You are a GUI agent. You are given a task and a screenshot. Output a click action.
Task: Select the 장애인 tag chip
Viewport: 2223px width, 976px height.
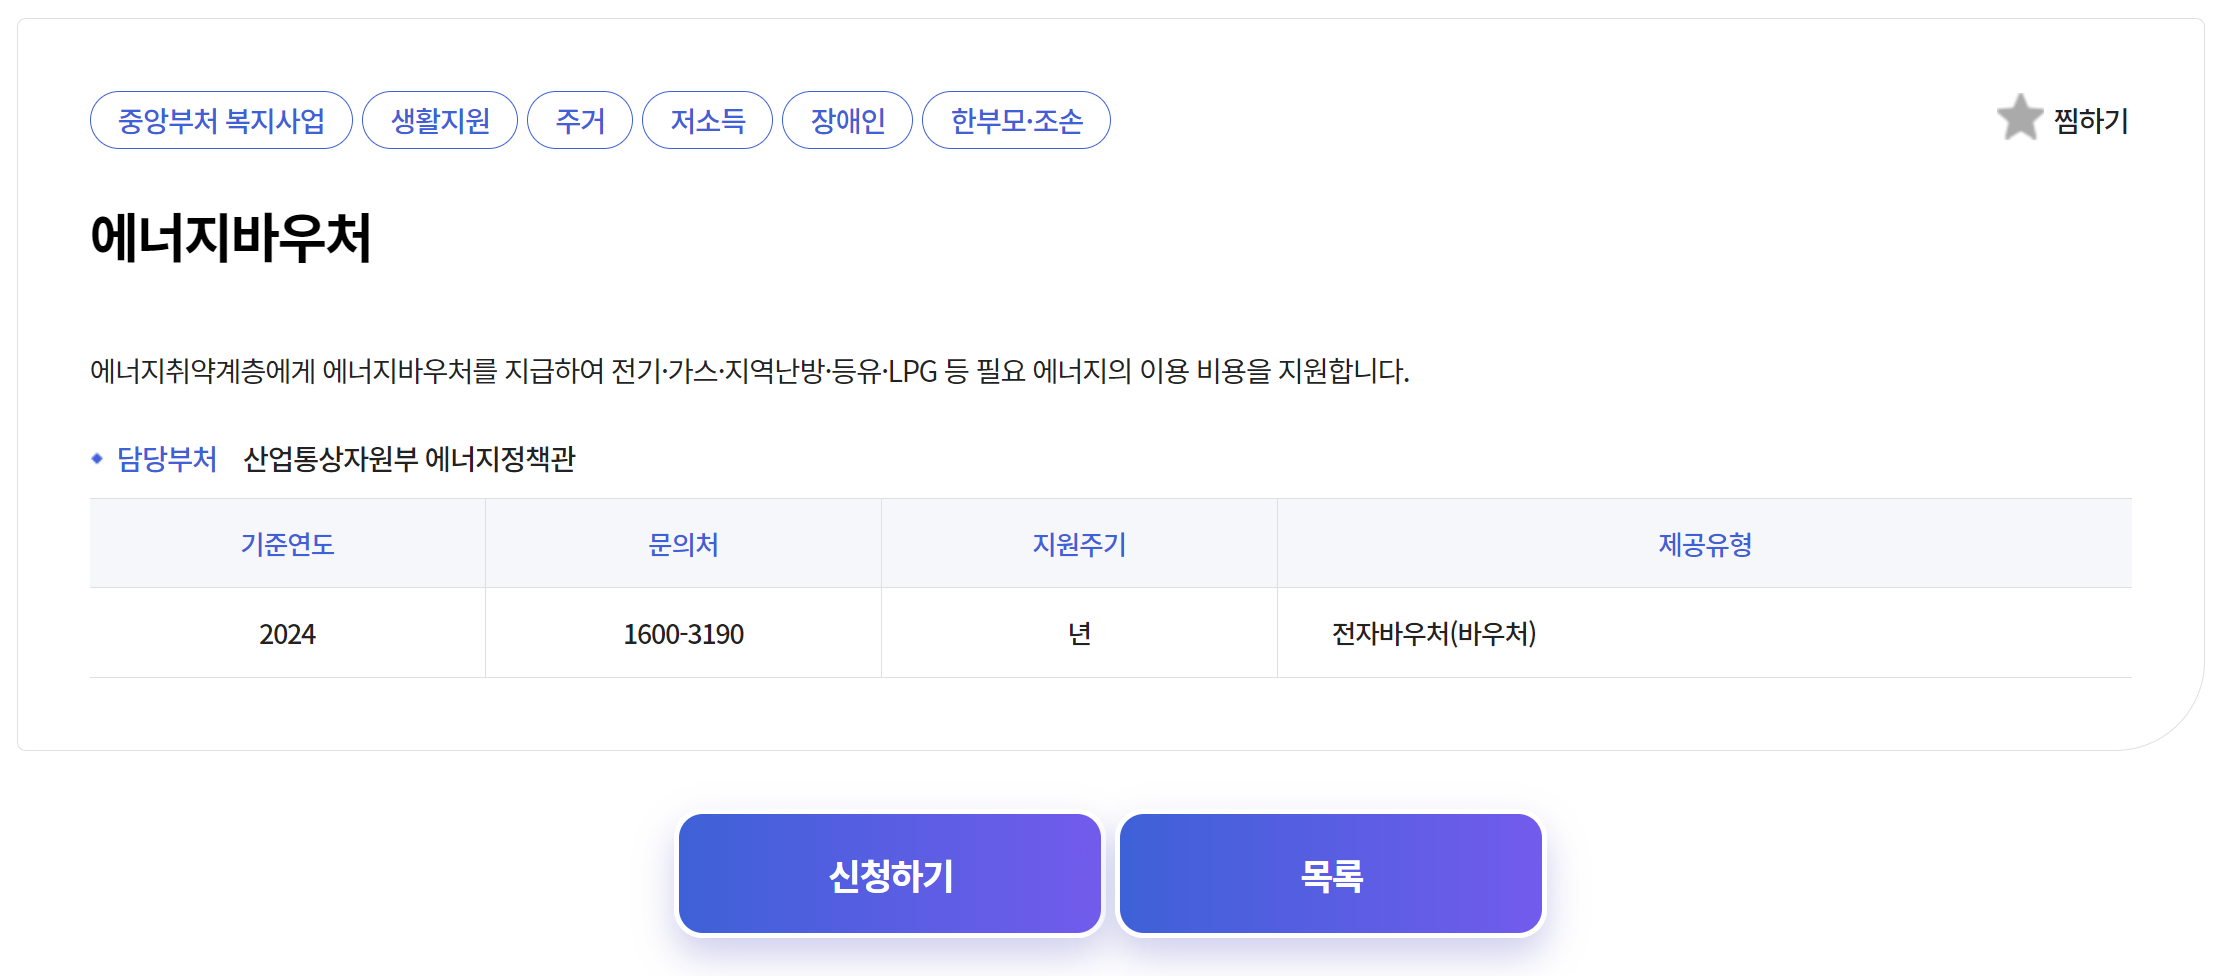[847, 119]
